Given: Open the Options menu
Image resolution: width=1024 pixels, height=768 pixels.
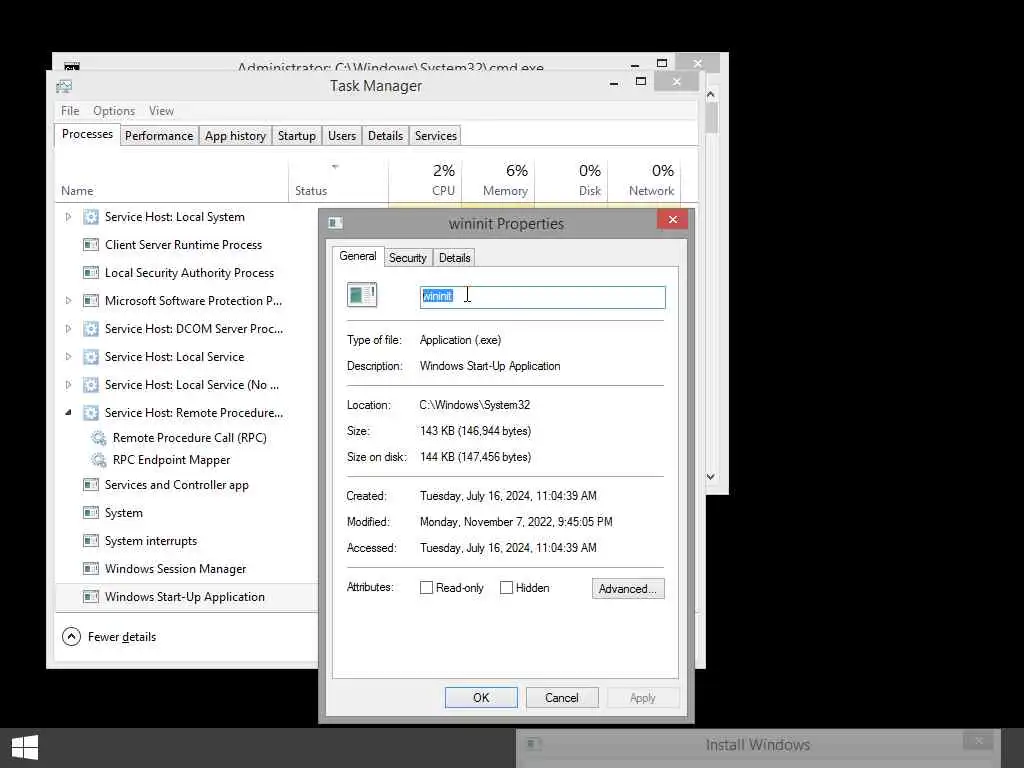Looking at the screenshot, I should coord(114,111).
